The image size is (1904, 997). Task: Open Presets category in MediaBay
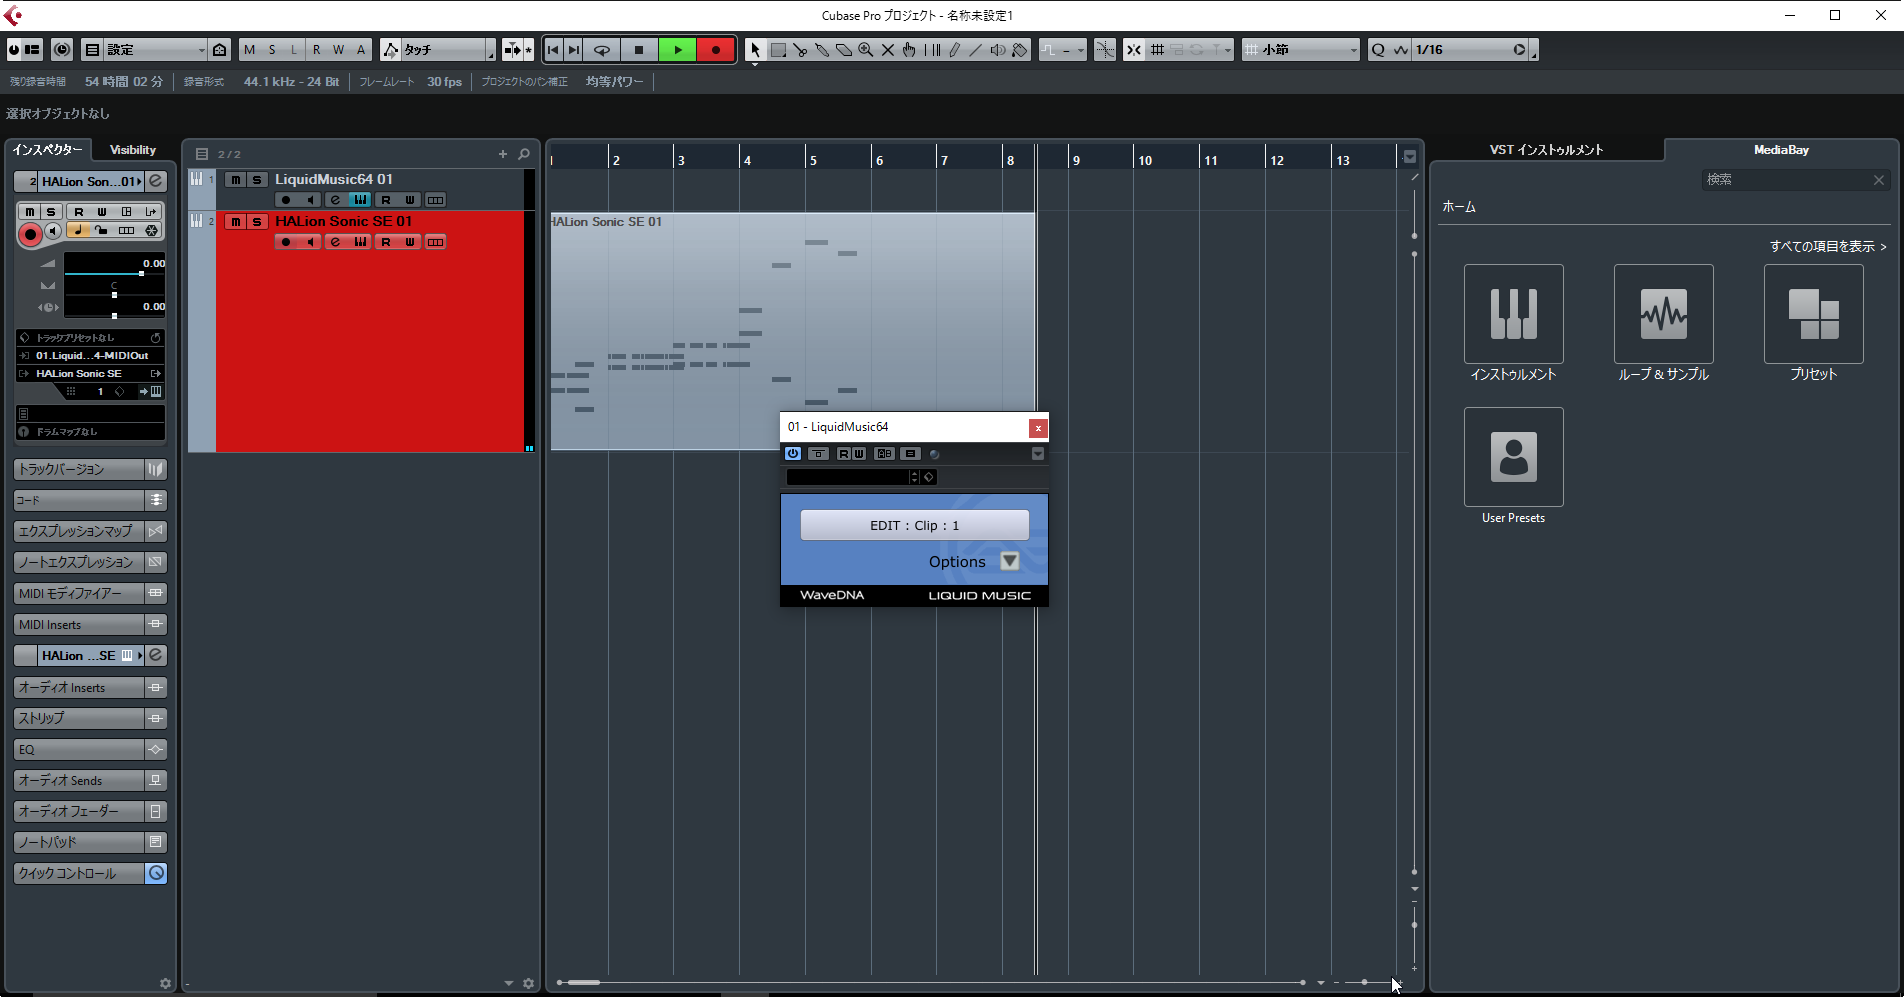pos(1813,314)
